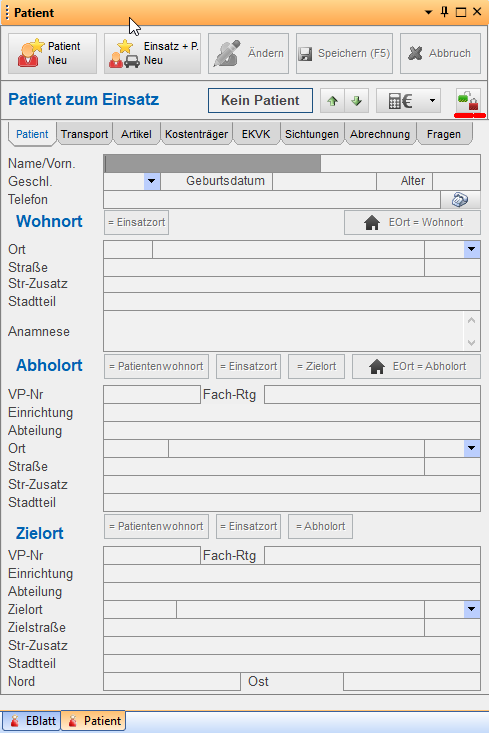Screen dimensions: 489x733
Task: Switch to EBlatt bottom tab
Action: (32, 721)
